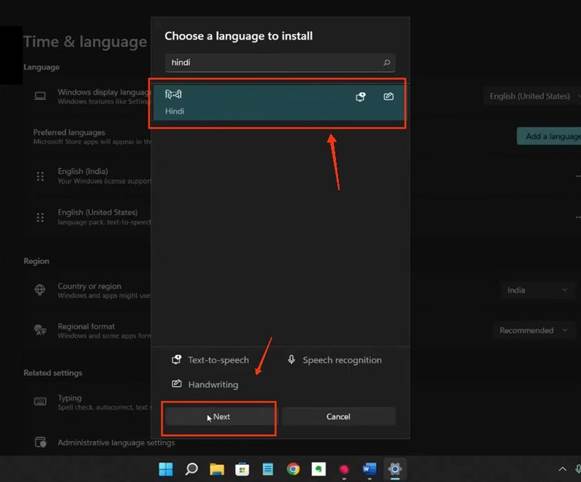The width and height of the screenshot is (581, 482).
Task: Open the pink round taskbar app
Action: click(344, 469)
